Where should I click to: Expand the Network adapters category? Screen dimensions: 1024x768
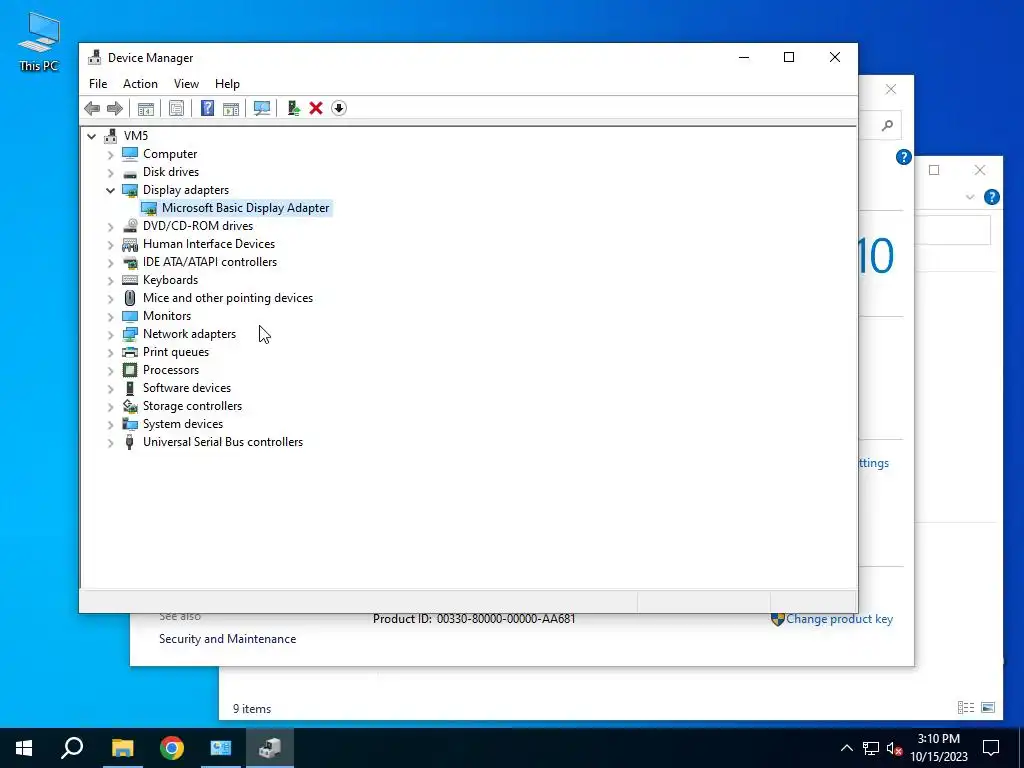110,335
